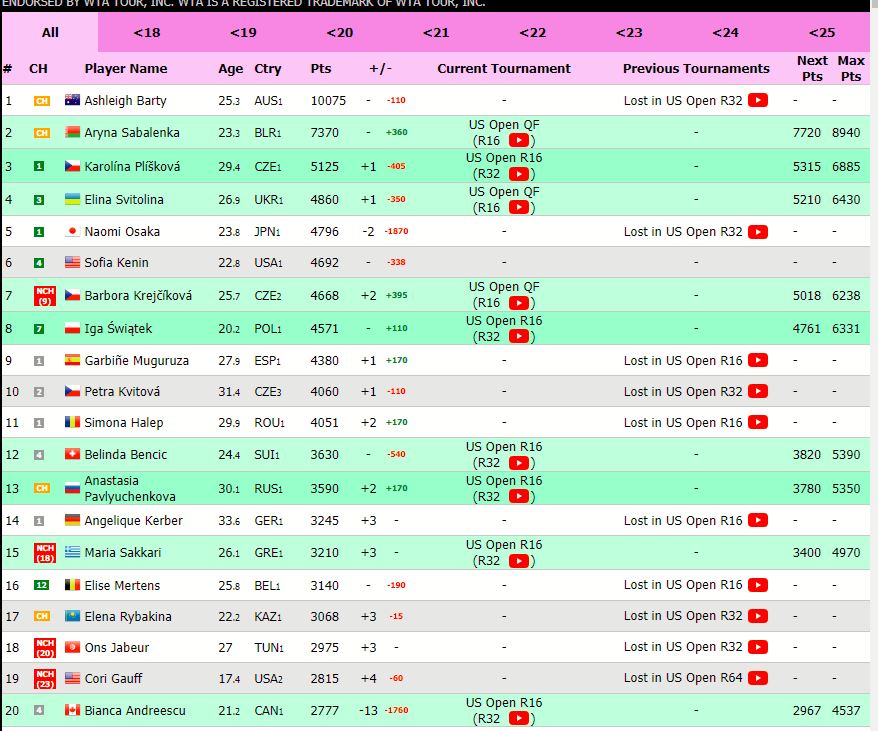The height and width of the screenshot is (731, 878).
Task: Switch to the <22 age tab
Action: (533, 32)
